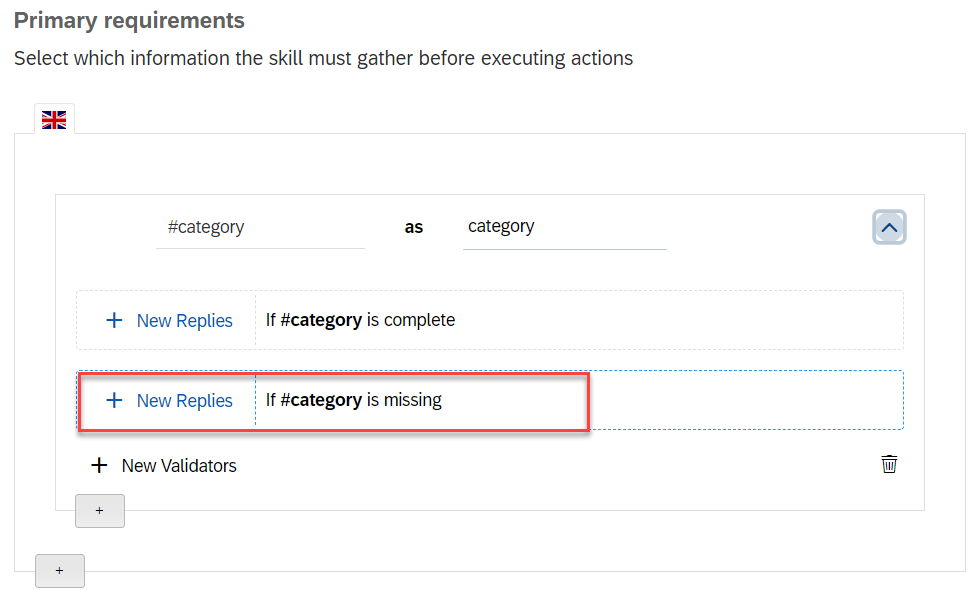Focus the #category entity input field

260,227
